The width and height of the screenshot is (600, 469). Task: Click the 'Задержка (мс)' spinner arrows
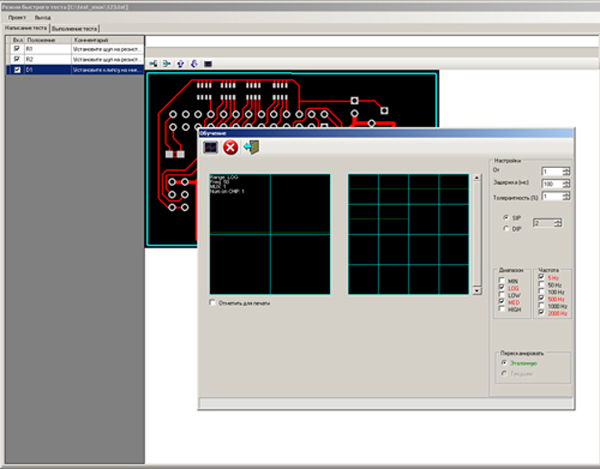tap(566, 184)
